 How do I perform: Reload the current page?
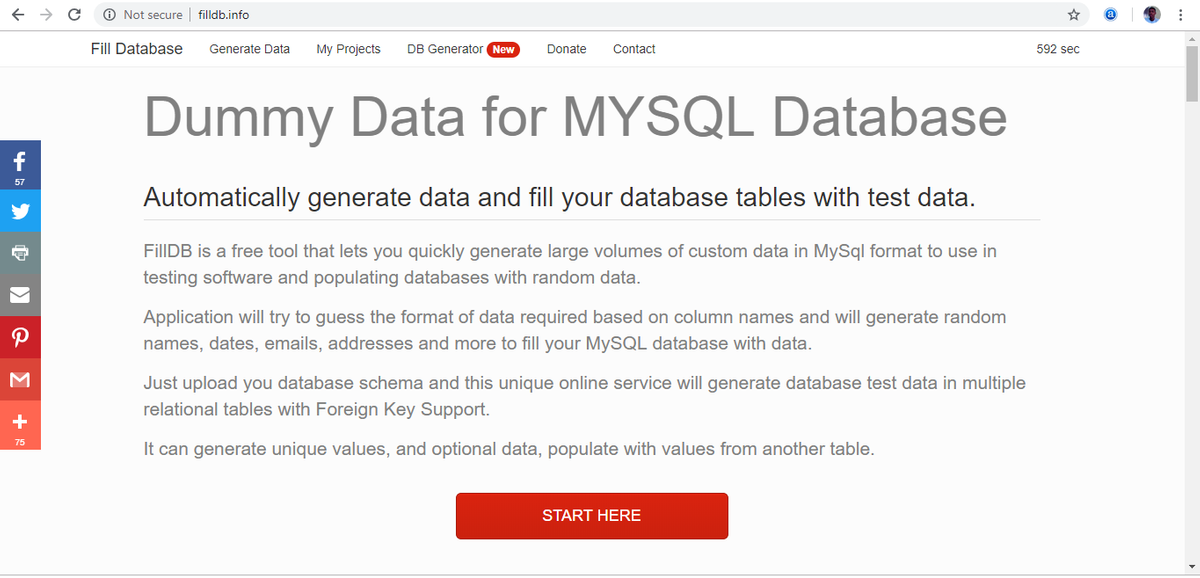click(73, 15)
